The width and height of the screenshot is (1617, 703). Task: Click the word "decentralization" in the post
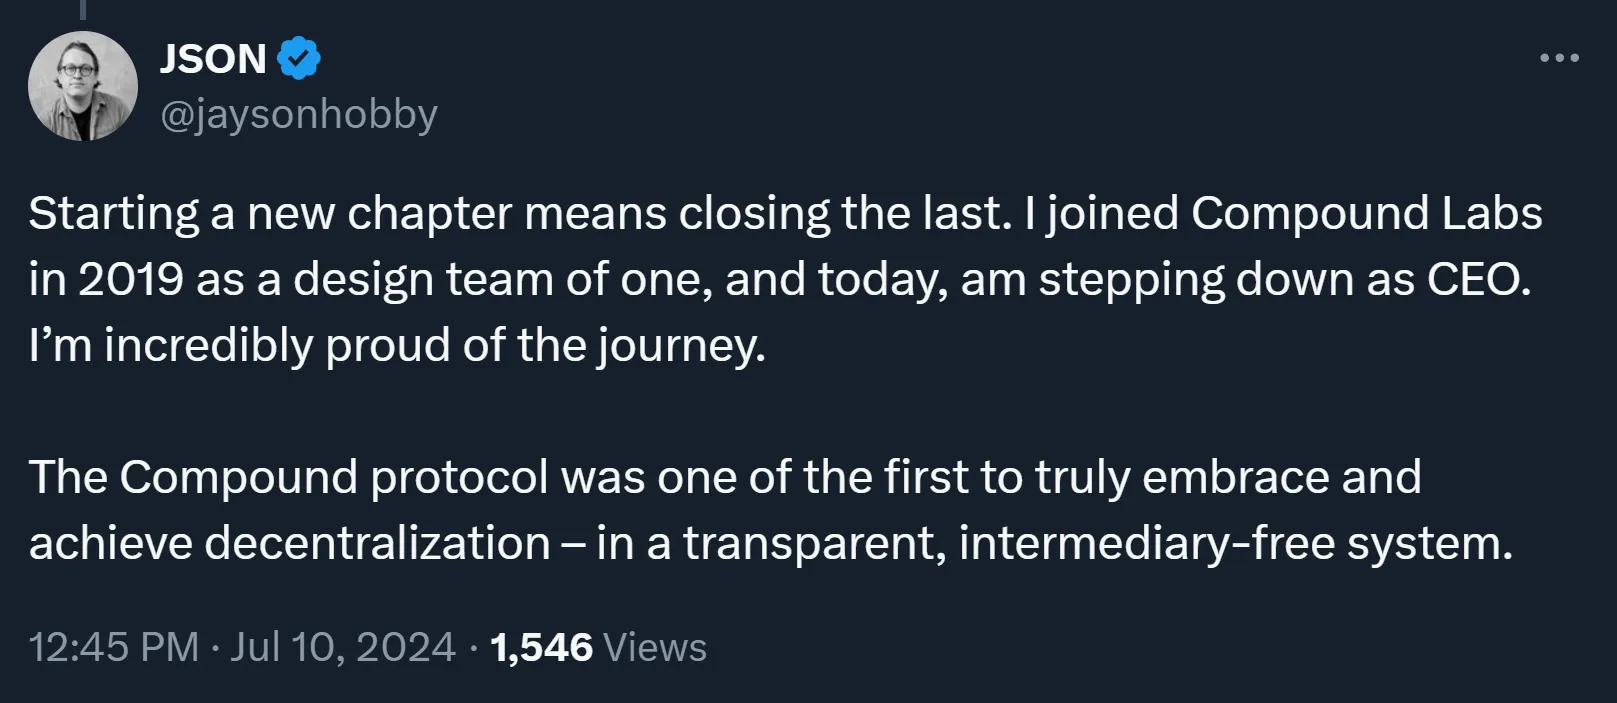378,543
